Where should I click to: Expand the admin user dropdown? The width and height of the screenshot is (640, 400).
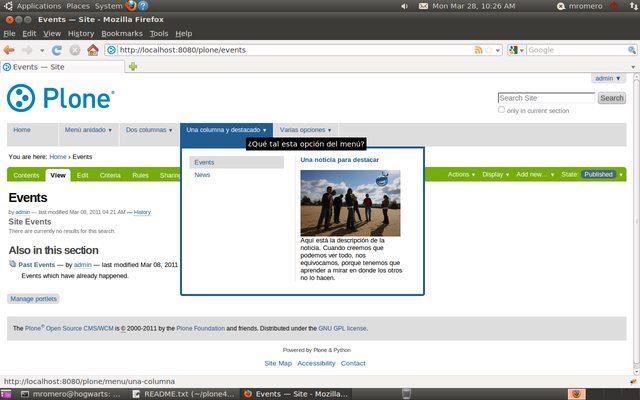click(608, 78)
